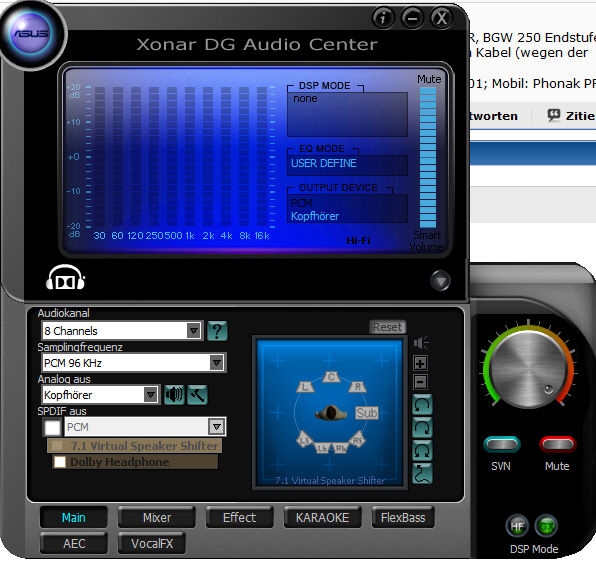596x564 pixels.
Task: Open the hammer settings icon next to Kopfhörer
Action: [x=197, y=395]
